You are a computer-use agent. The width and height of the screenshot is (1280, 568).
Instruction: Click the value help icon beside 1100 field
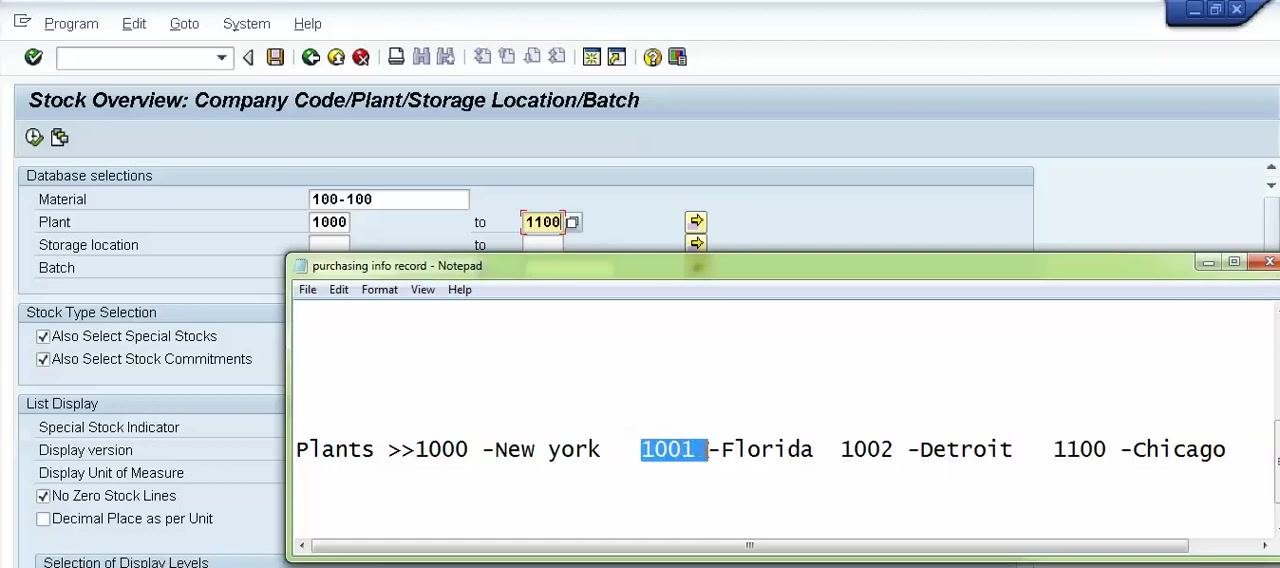(x=573, y=222)
